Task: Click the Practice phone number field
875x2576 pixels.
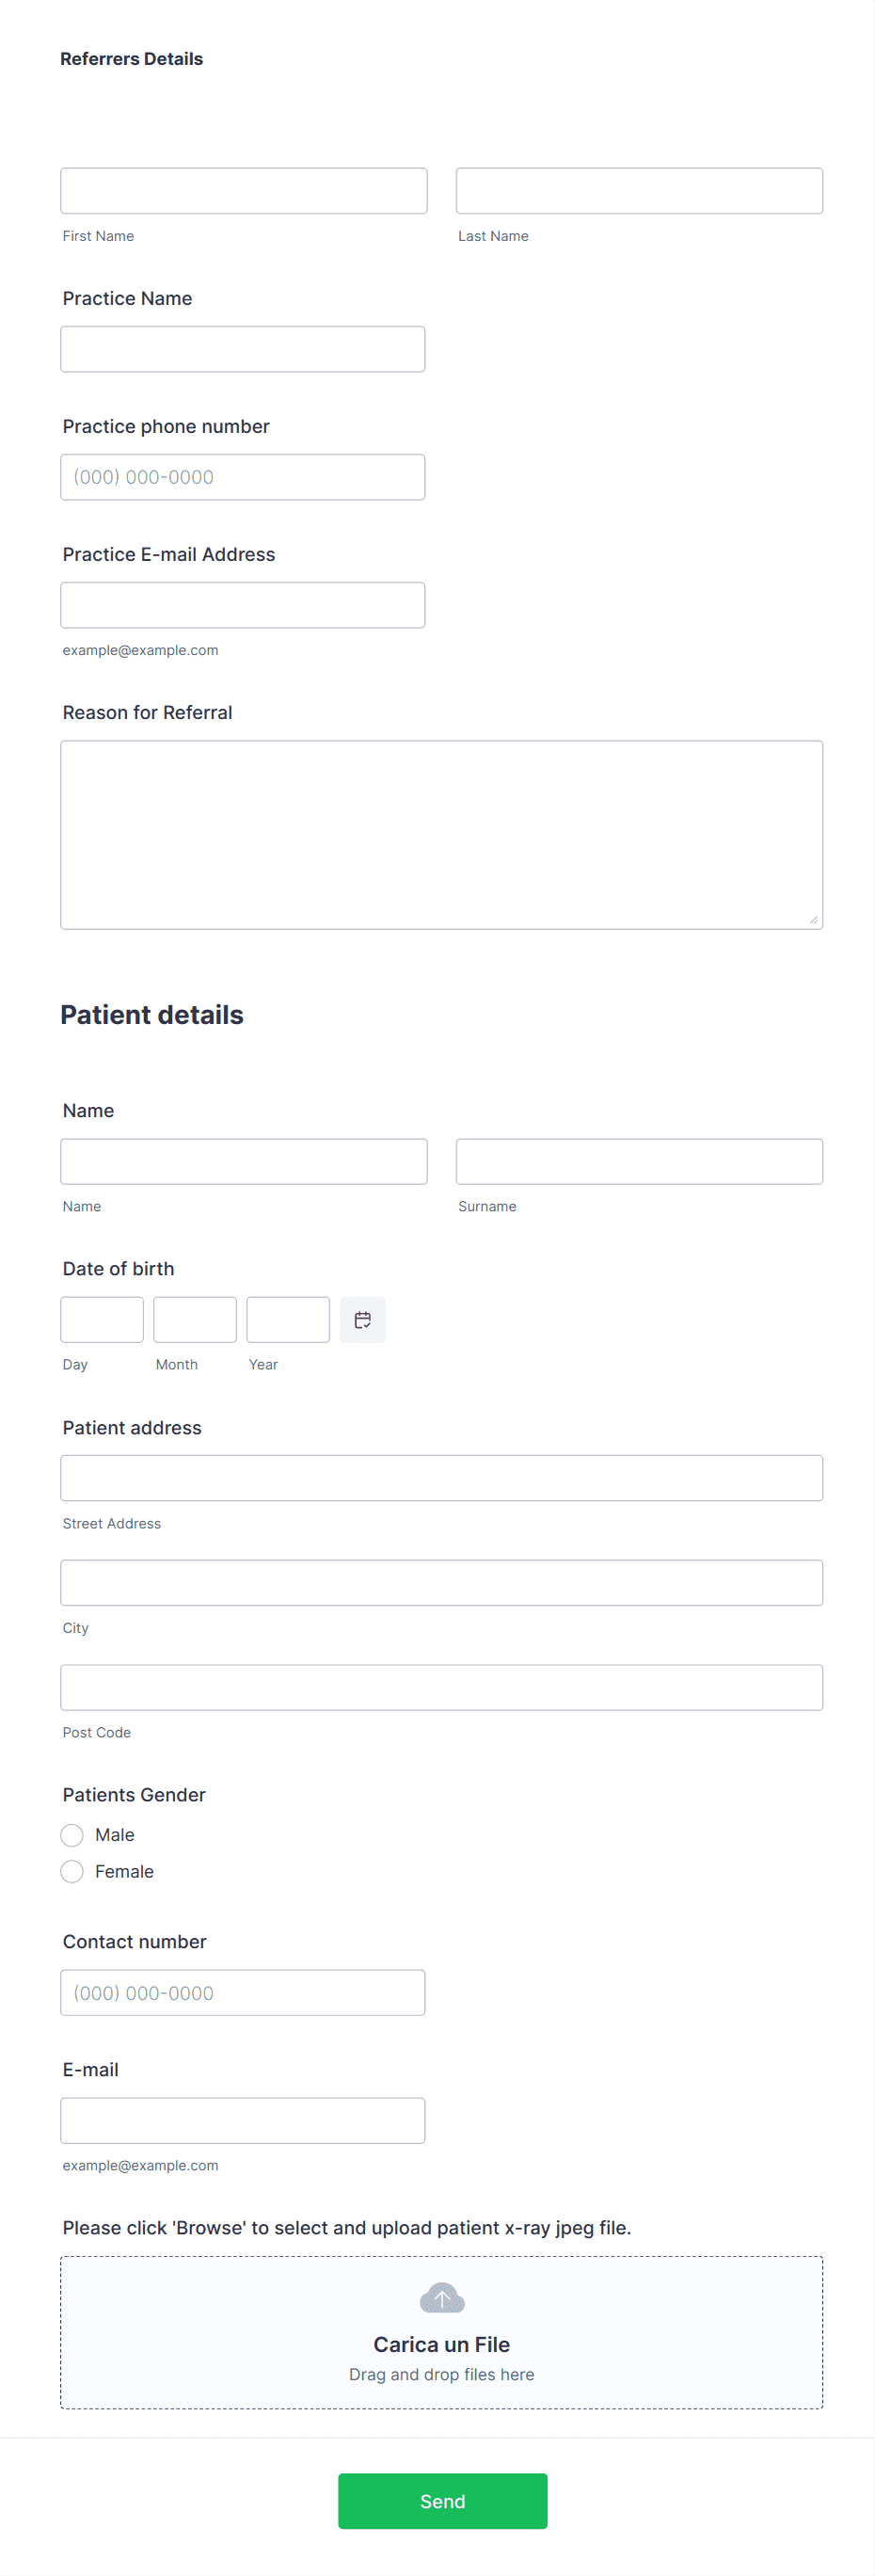Action: point(242,476)
